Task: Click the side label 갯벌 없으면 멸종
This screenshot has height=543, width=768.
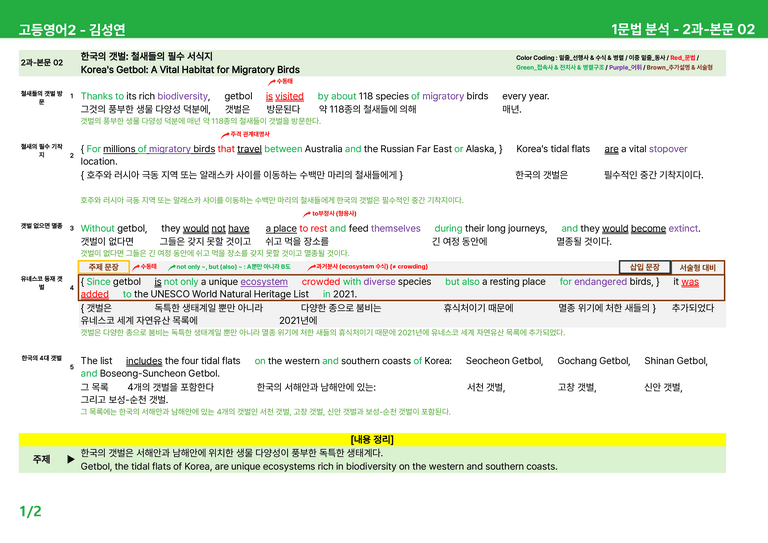Action: point(42,226)
